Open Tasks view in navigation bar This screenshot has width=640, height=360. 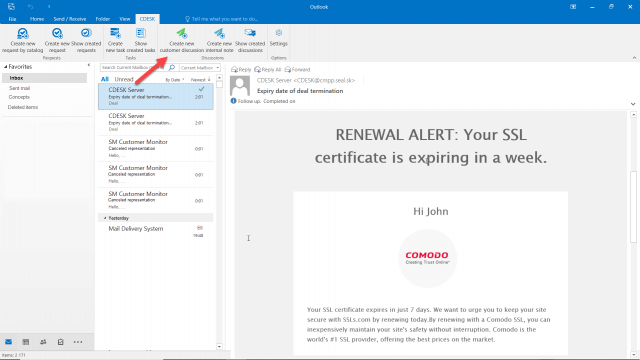point(60,342)
